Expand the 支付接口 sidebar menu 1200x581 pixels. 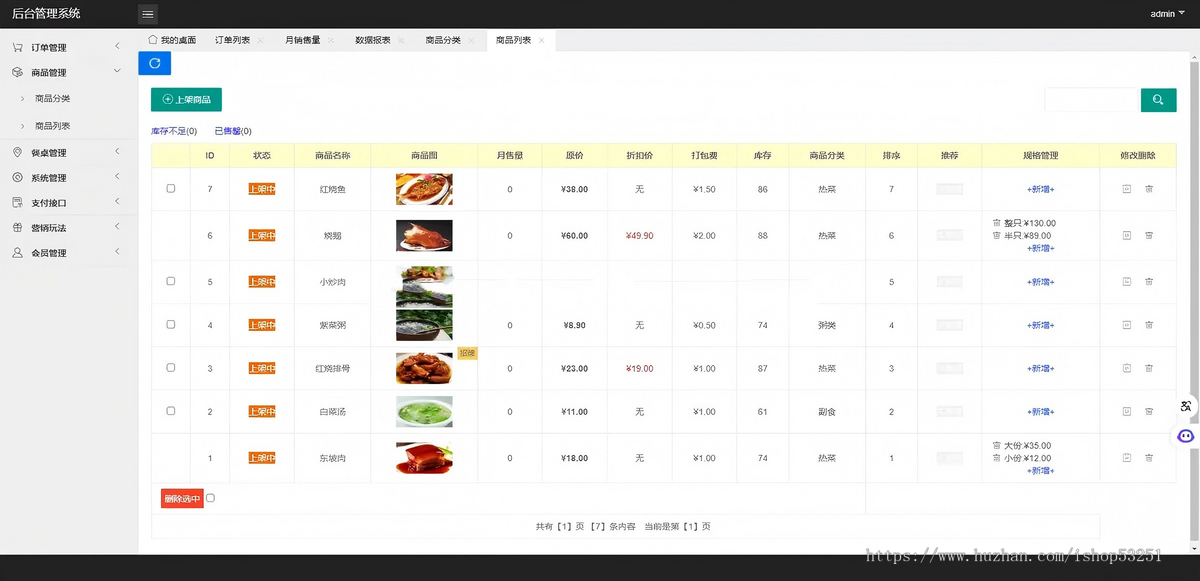tap(68, 203)
